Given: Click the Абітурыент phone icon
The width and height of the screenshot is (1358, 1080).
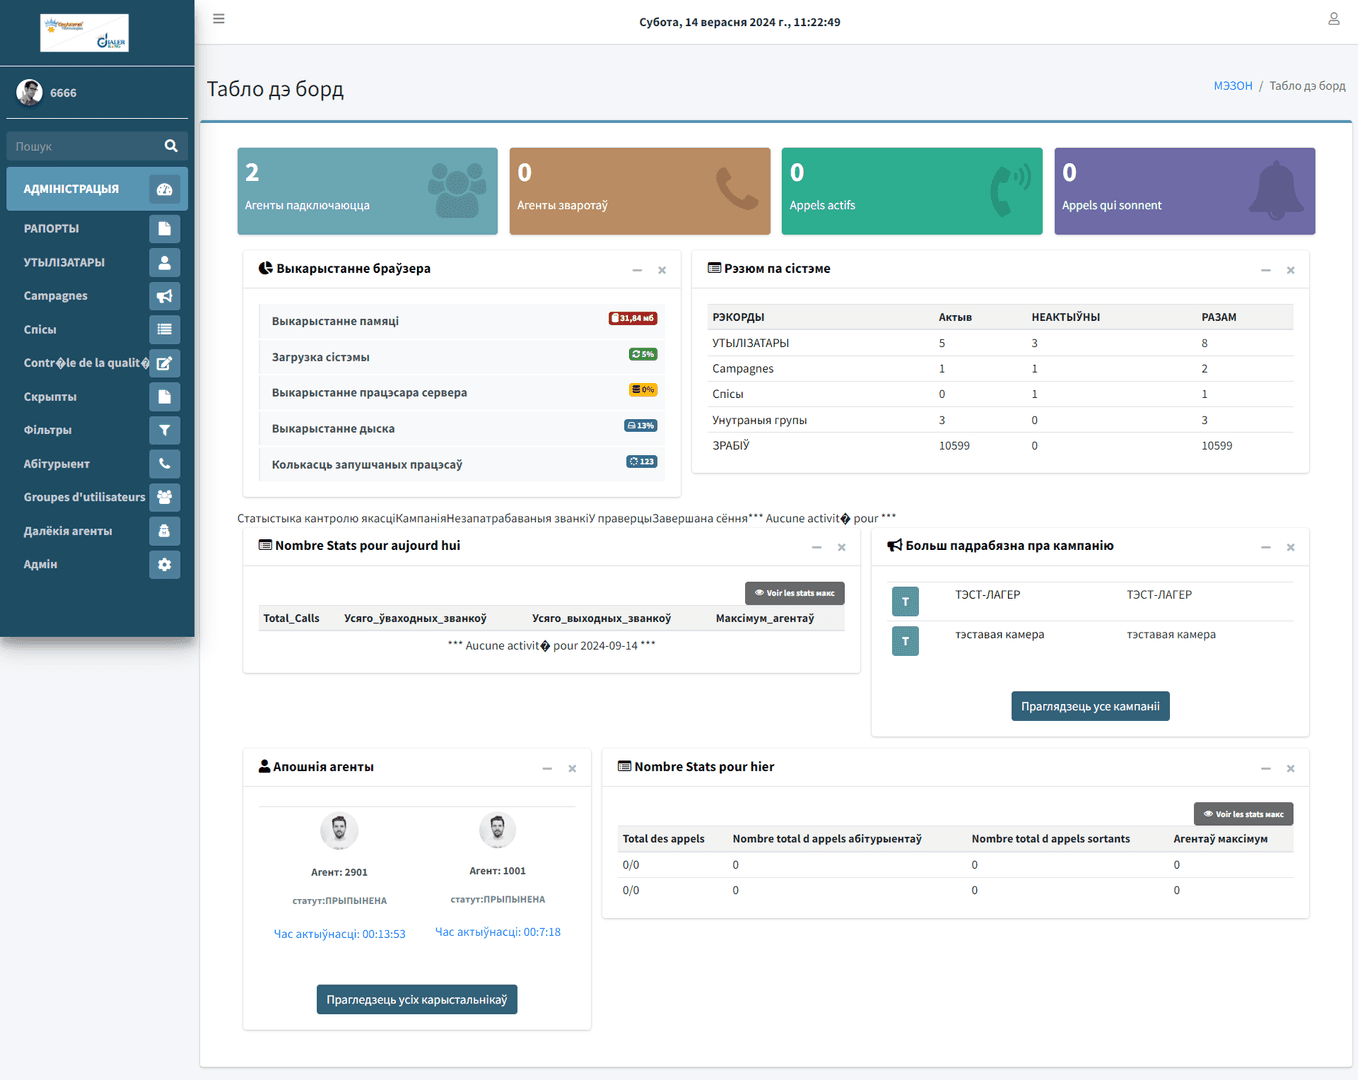Looking at the screenshot, I should [164, 463].
